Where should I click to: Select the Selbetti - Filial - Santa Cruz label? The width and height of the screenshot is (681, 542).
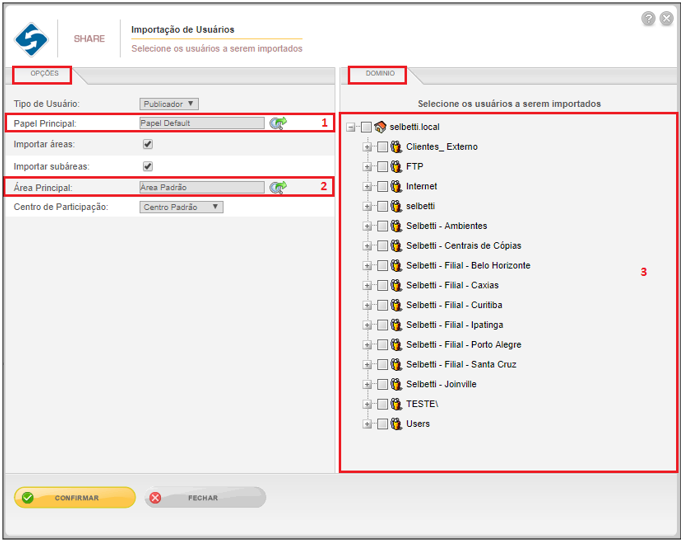tap(461, 364)
